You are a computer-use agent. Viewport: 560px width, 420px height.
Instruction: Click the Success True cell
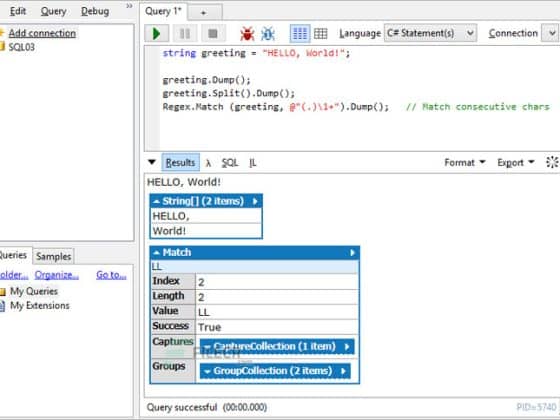tap(277, 327)
